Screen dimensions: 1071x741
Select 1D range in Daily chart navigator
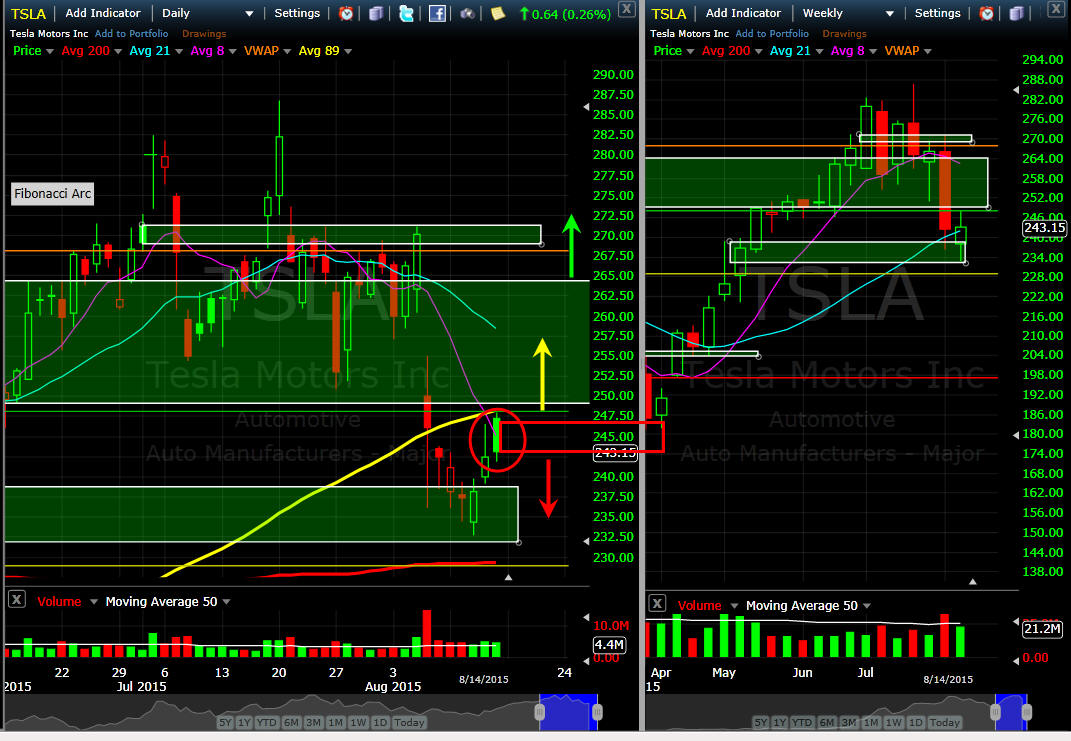(380, 723)
